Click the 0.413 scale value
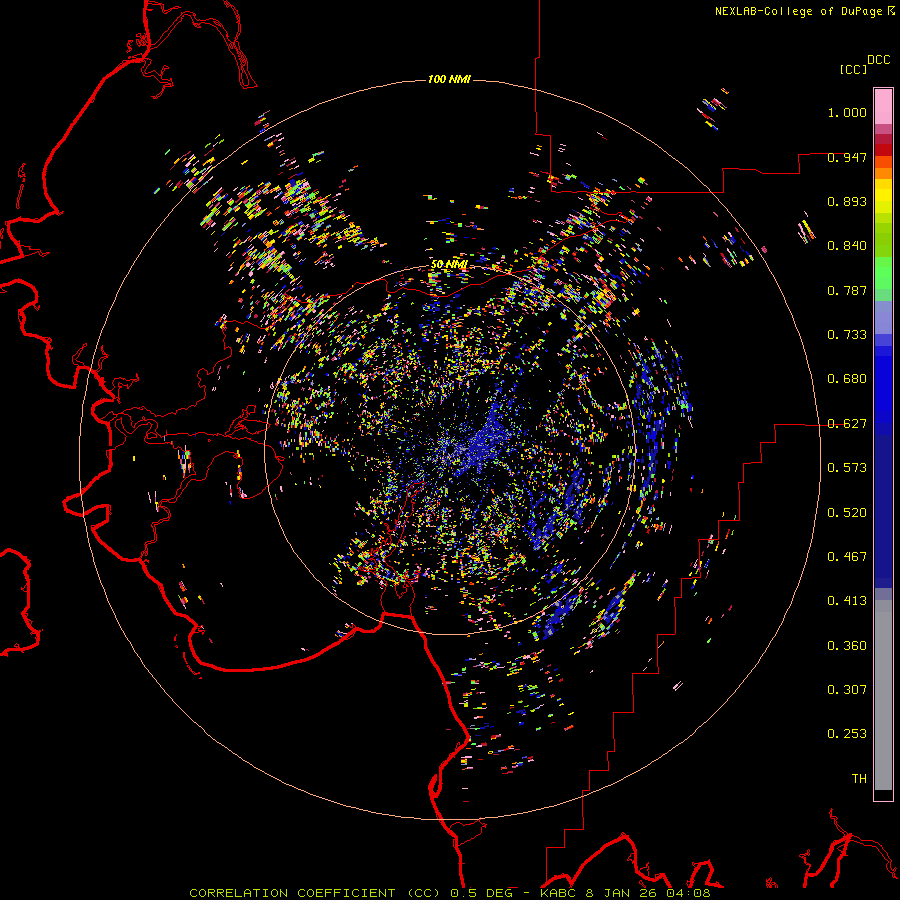The image size is (900, 900). pos(847,601)
